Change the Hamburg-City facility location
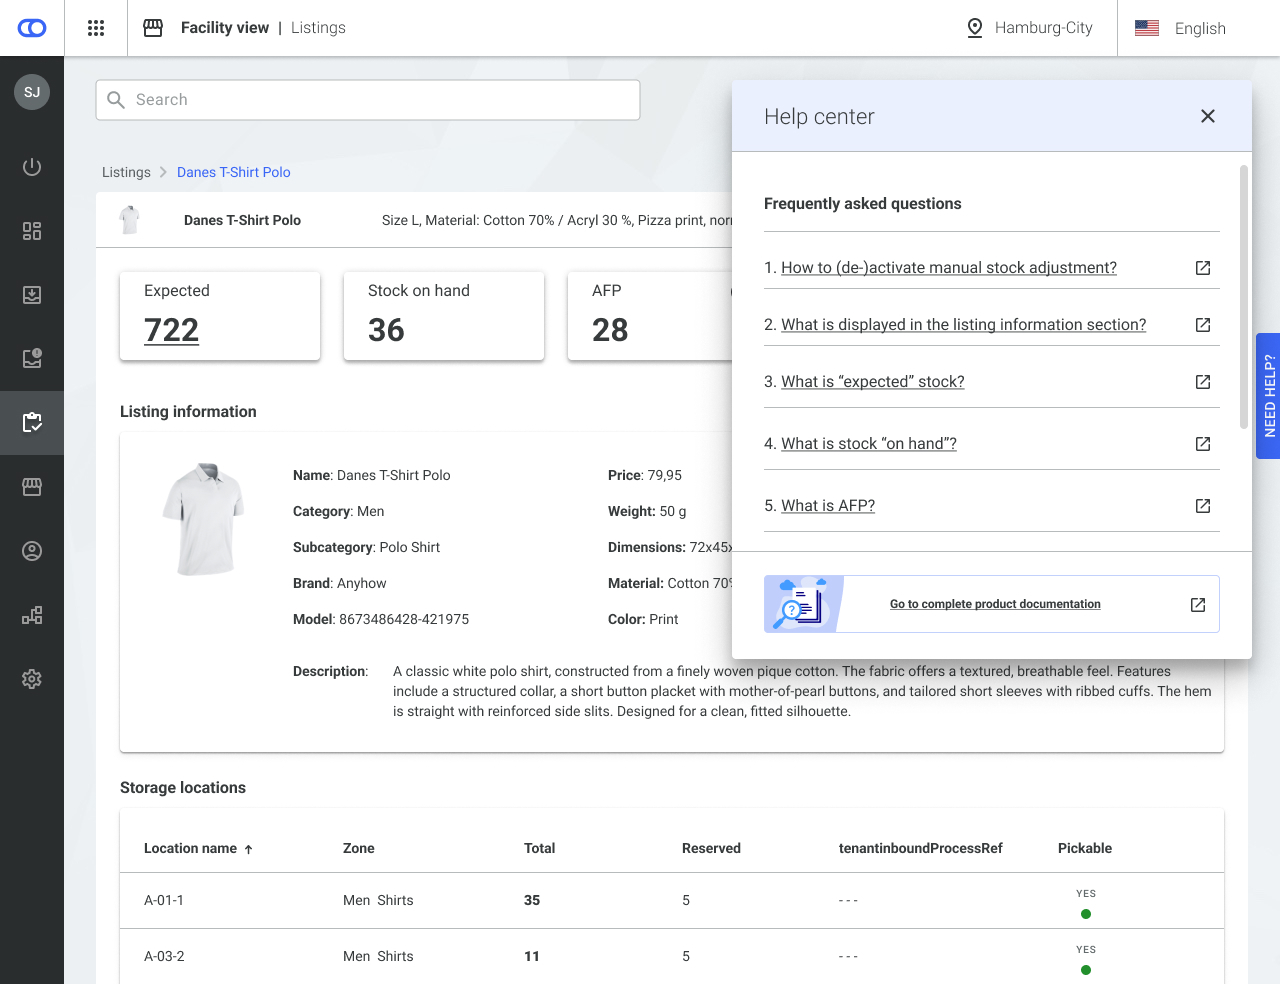This screenshot has height=984, width=1280. [x=1030, y=28]
